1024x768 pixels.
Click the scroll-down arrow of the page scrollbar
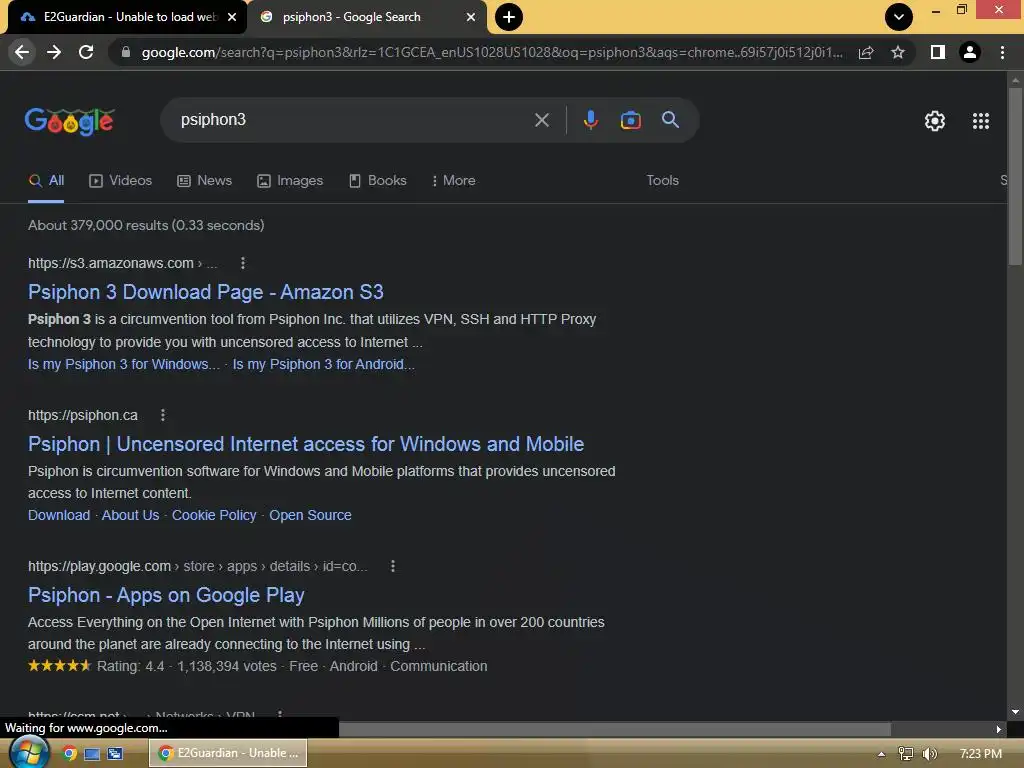pos(1015,712)
